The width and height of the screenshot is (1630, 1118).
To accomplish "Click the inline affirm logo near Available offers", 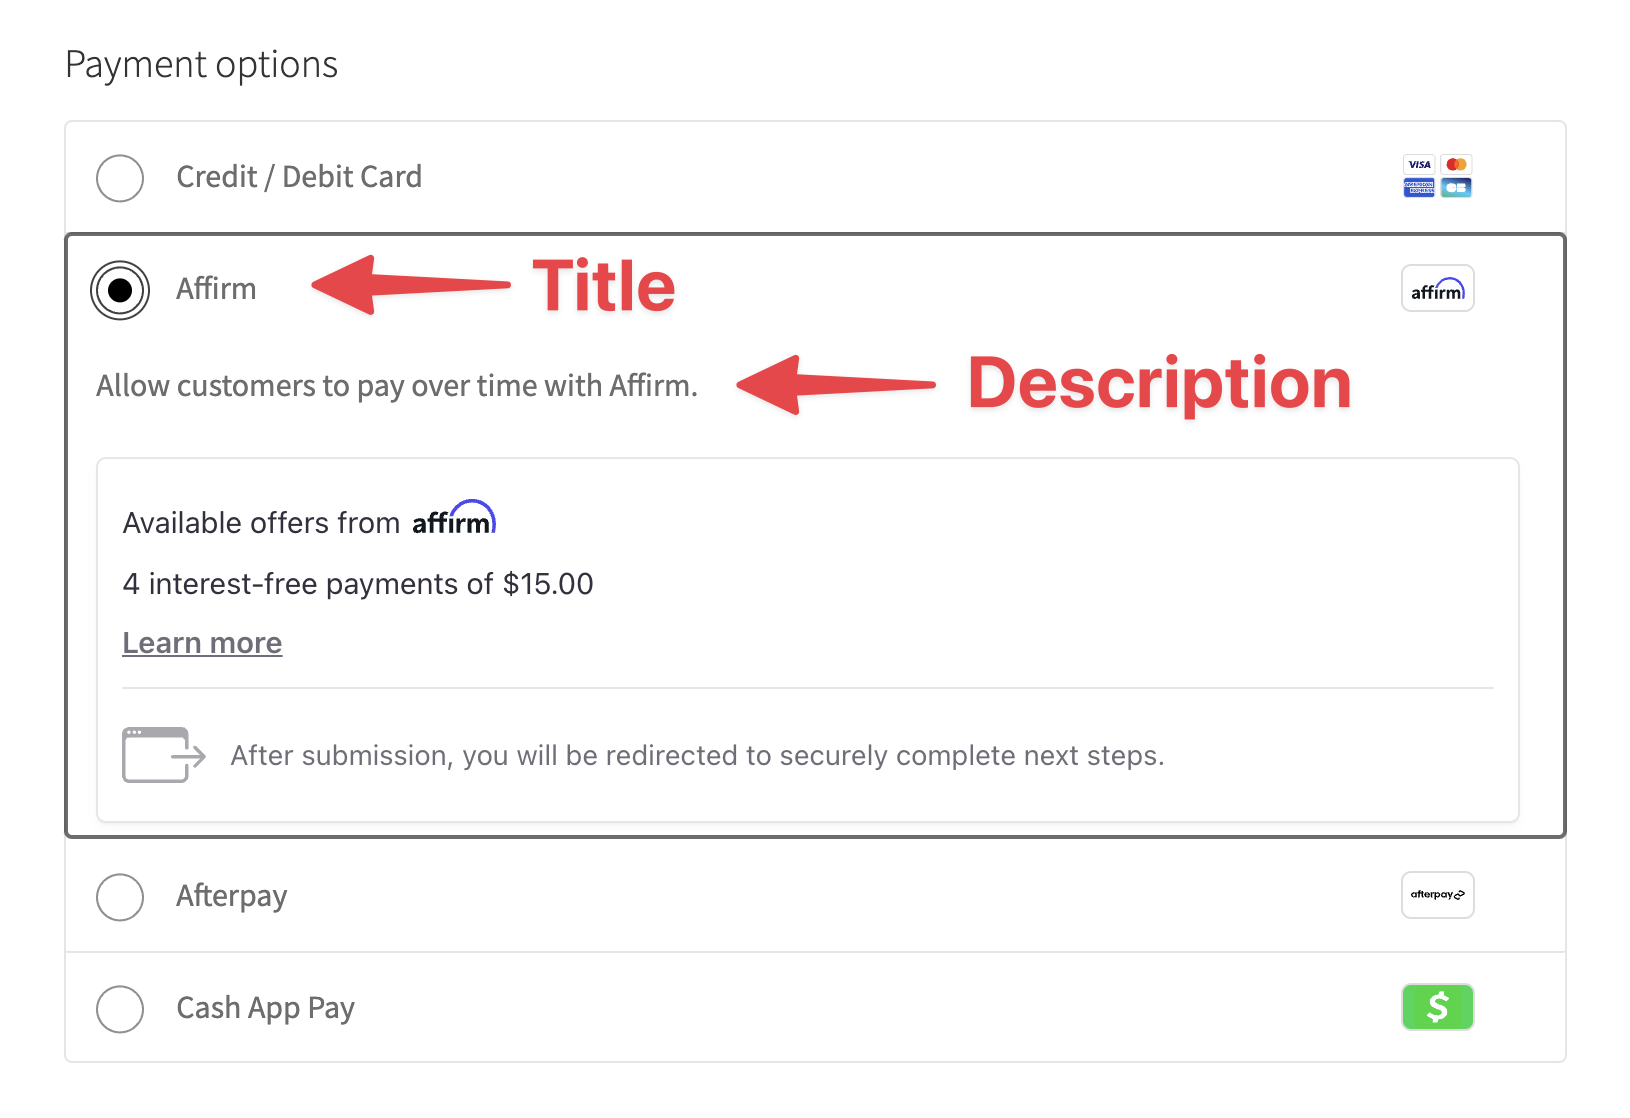I will tap(454, 519).
